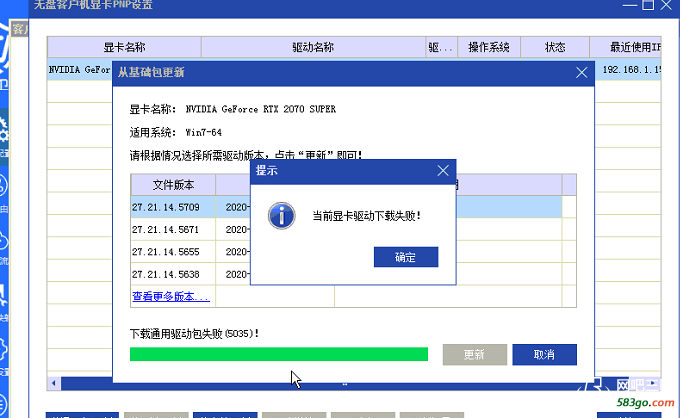Maximize the PNP settings window
The width and height of the screenshot is (680, 418).
(x=648, y=5)
